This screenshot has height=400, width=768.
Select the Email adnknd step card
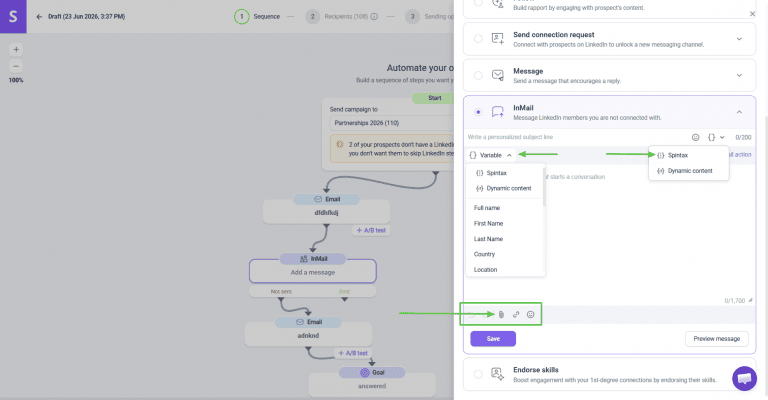pyautogui.click(x=308, y=334)
